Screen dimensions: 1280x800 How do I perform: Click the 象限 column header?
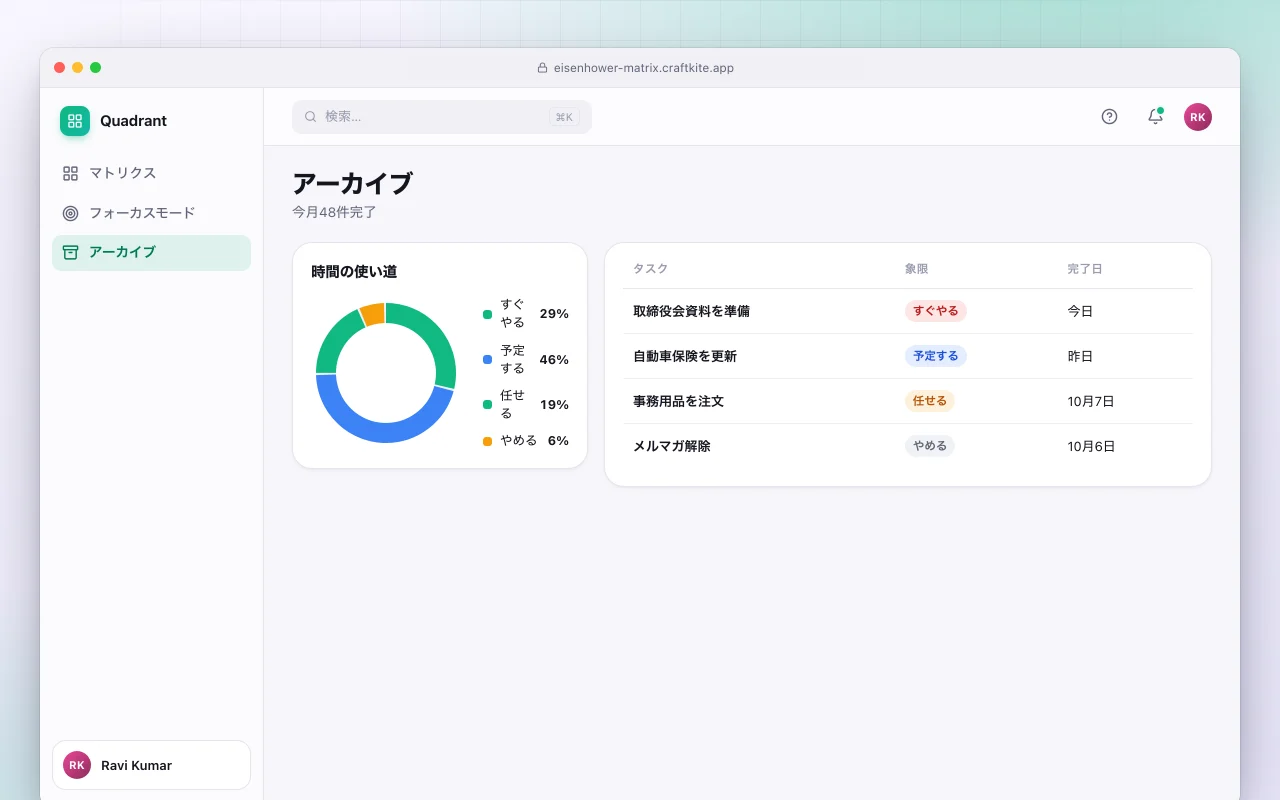(917, 269)
